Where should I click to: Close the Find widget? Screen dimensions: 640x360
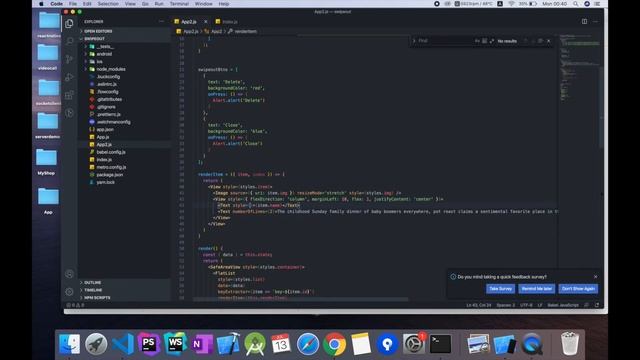[x=549, y=41]
